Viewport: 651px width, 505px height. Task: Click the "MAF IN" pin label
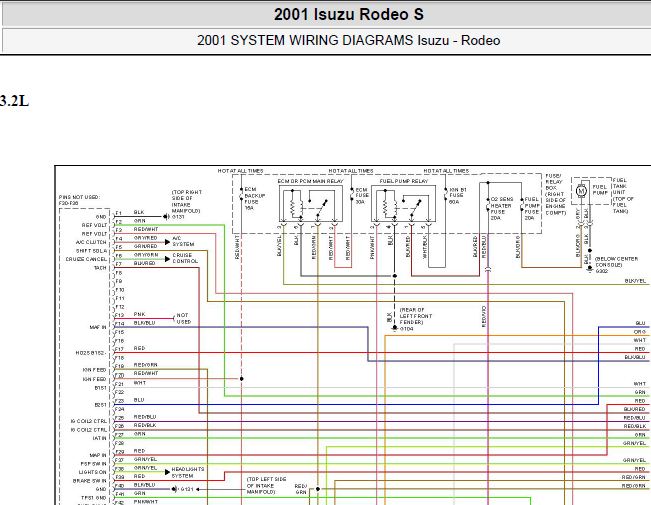tap(98, 327)
